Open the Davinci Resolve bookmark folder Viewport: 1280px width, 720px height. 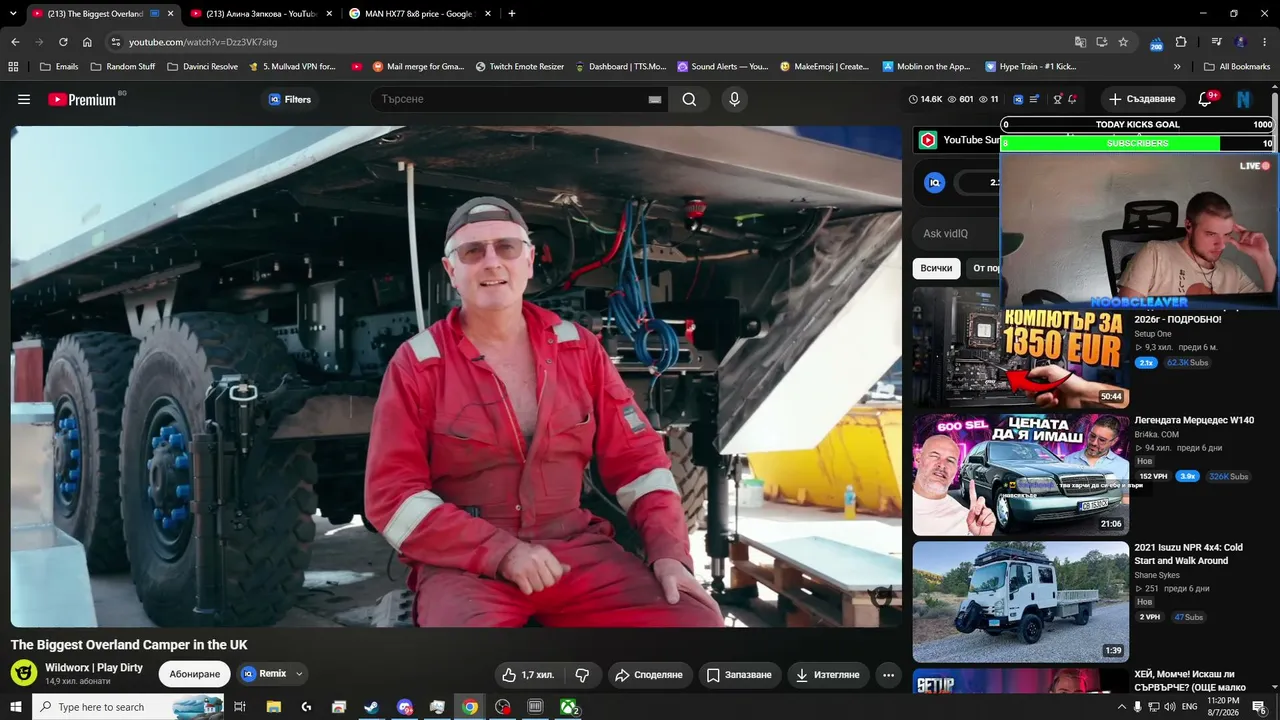pos(202,67)
